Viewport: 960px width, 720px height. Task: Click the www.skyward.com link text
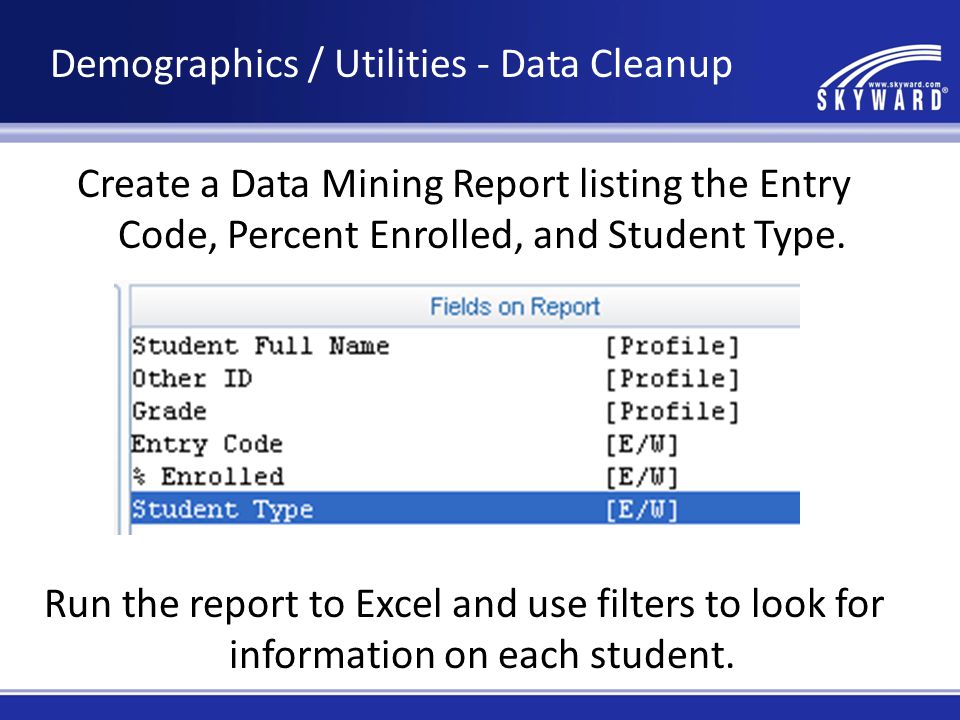pos(904,84)
